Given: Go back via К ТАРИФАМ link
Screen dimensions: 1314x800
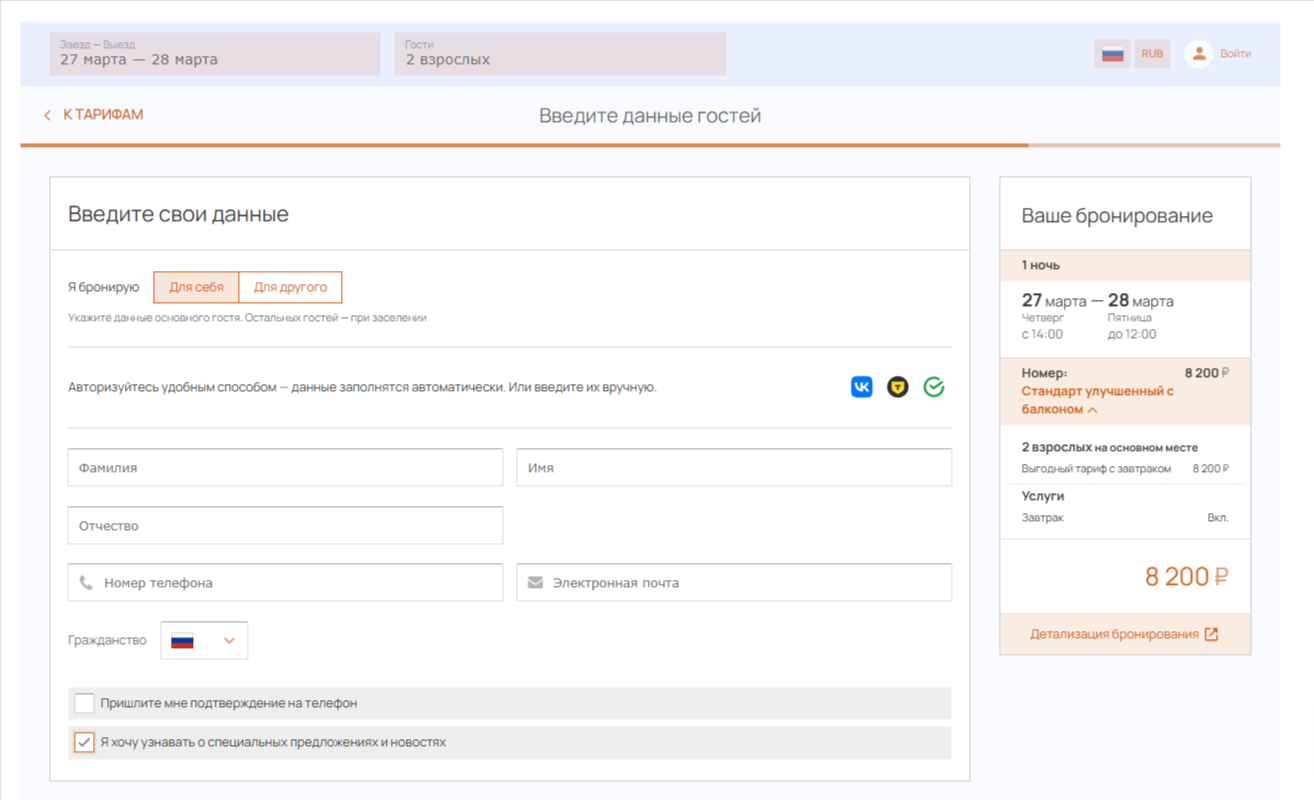Looking at the screenshot, I should (103, 115).
